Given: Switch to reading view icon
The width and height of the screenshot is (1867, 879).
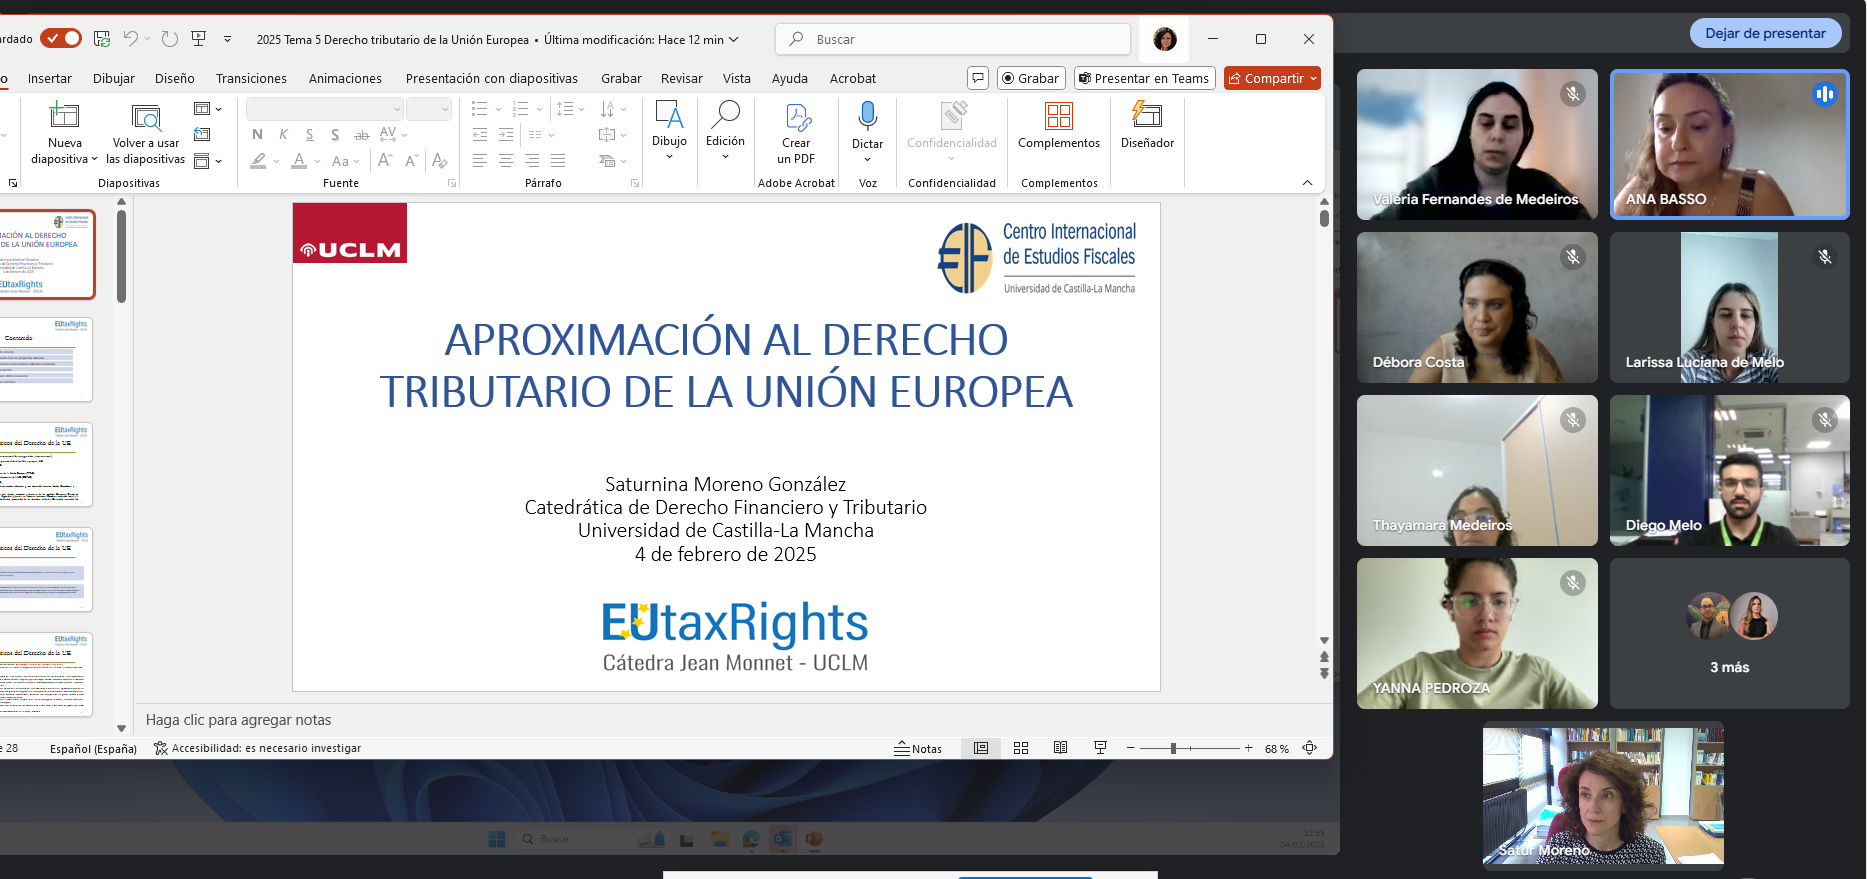Looking at the screenshot, I should [1061, 748].
